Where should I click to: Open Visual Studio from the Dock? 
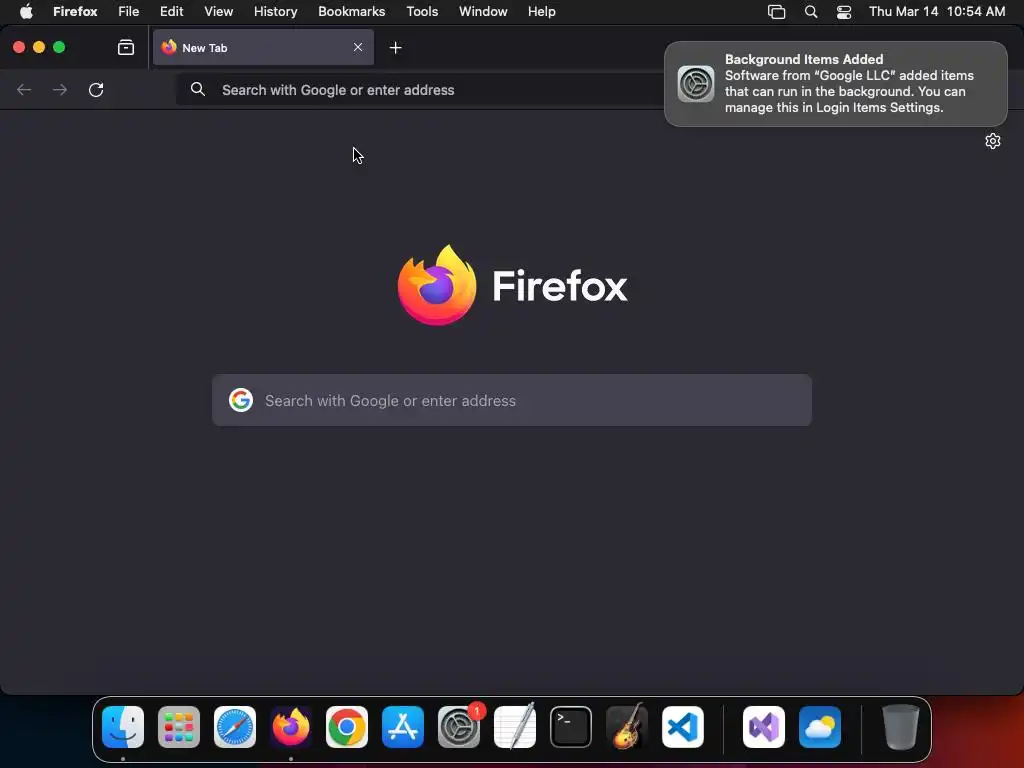[x=764, y=726]
